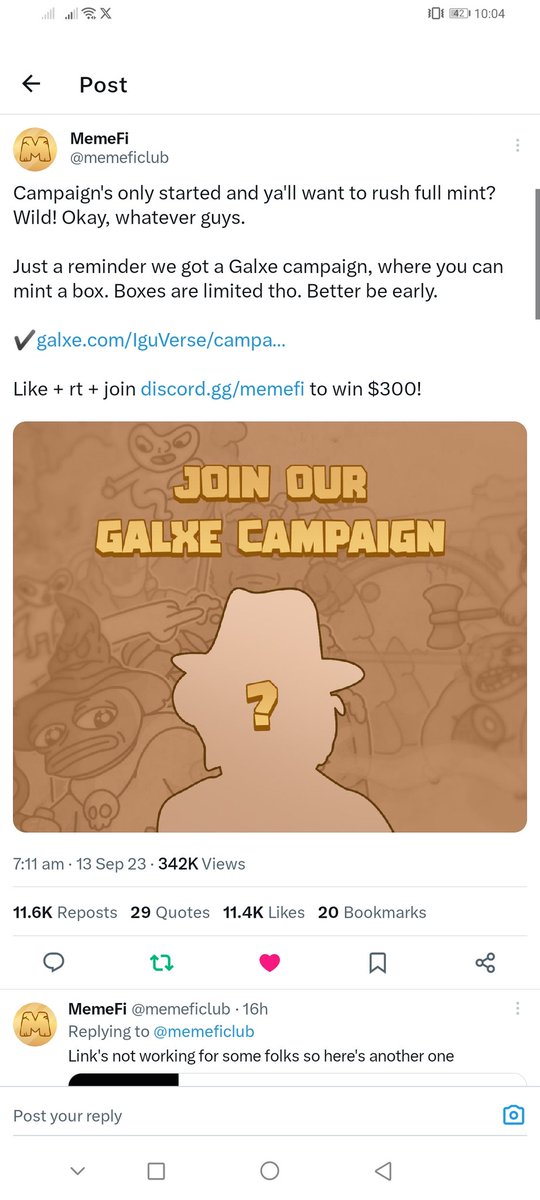
Task: Tap the camera icon in reply bar
Action: click(513, 1115)
